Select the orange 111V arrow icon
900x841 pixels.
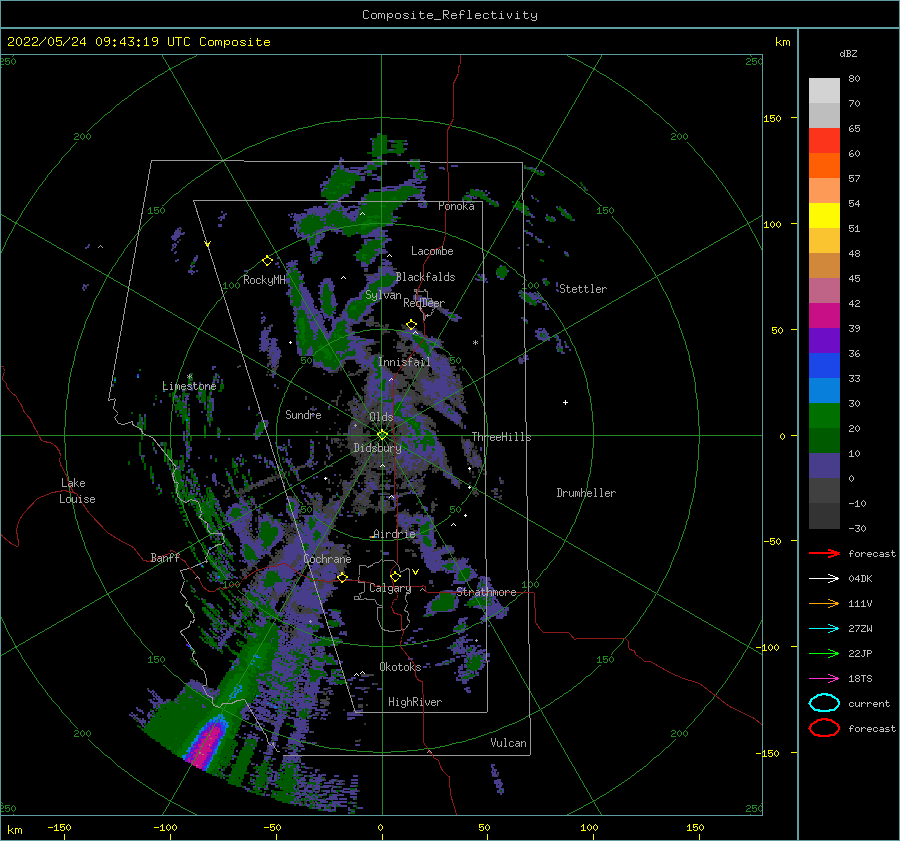tap(824, 603)
